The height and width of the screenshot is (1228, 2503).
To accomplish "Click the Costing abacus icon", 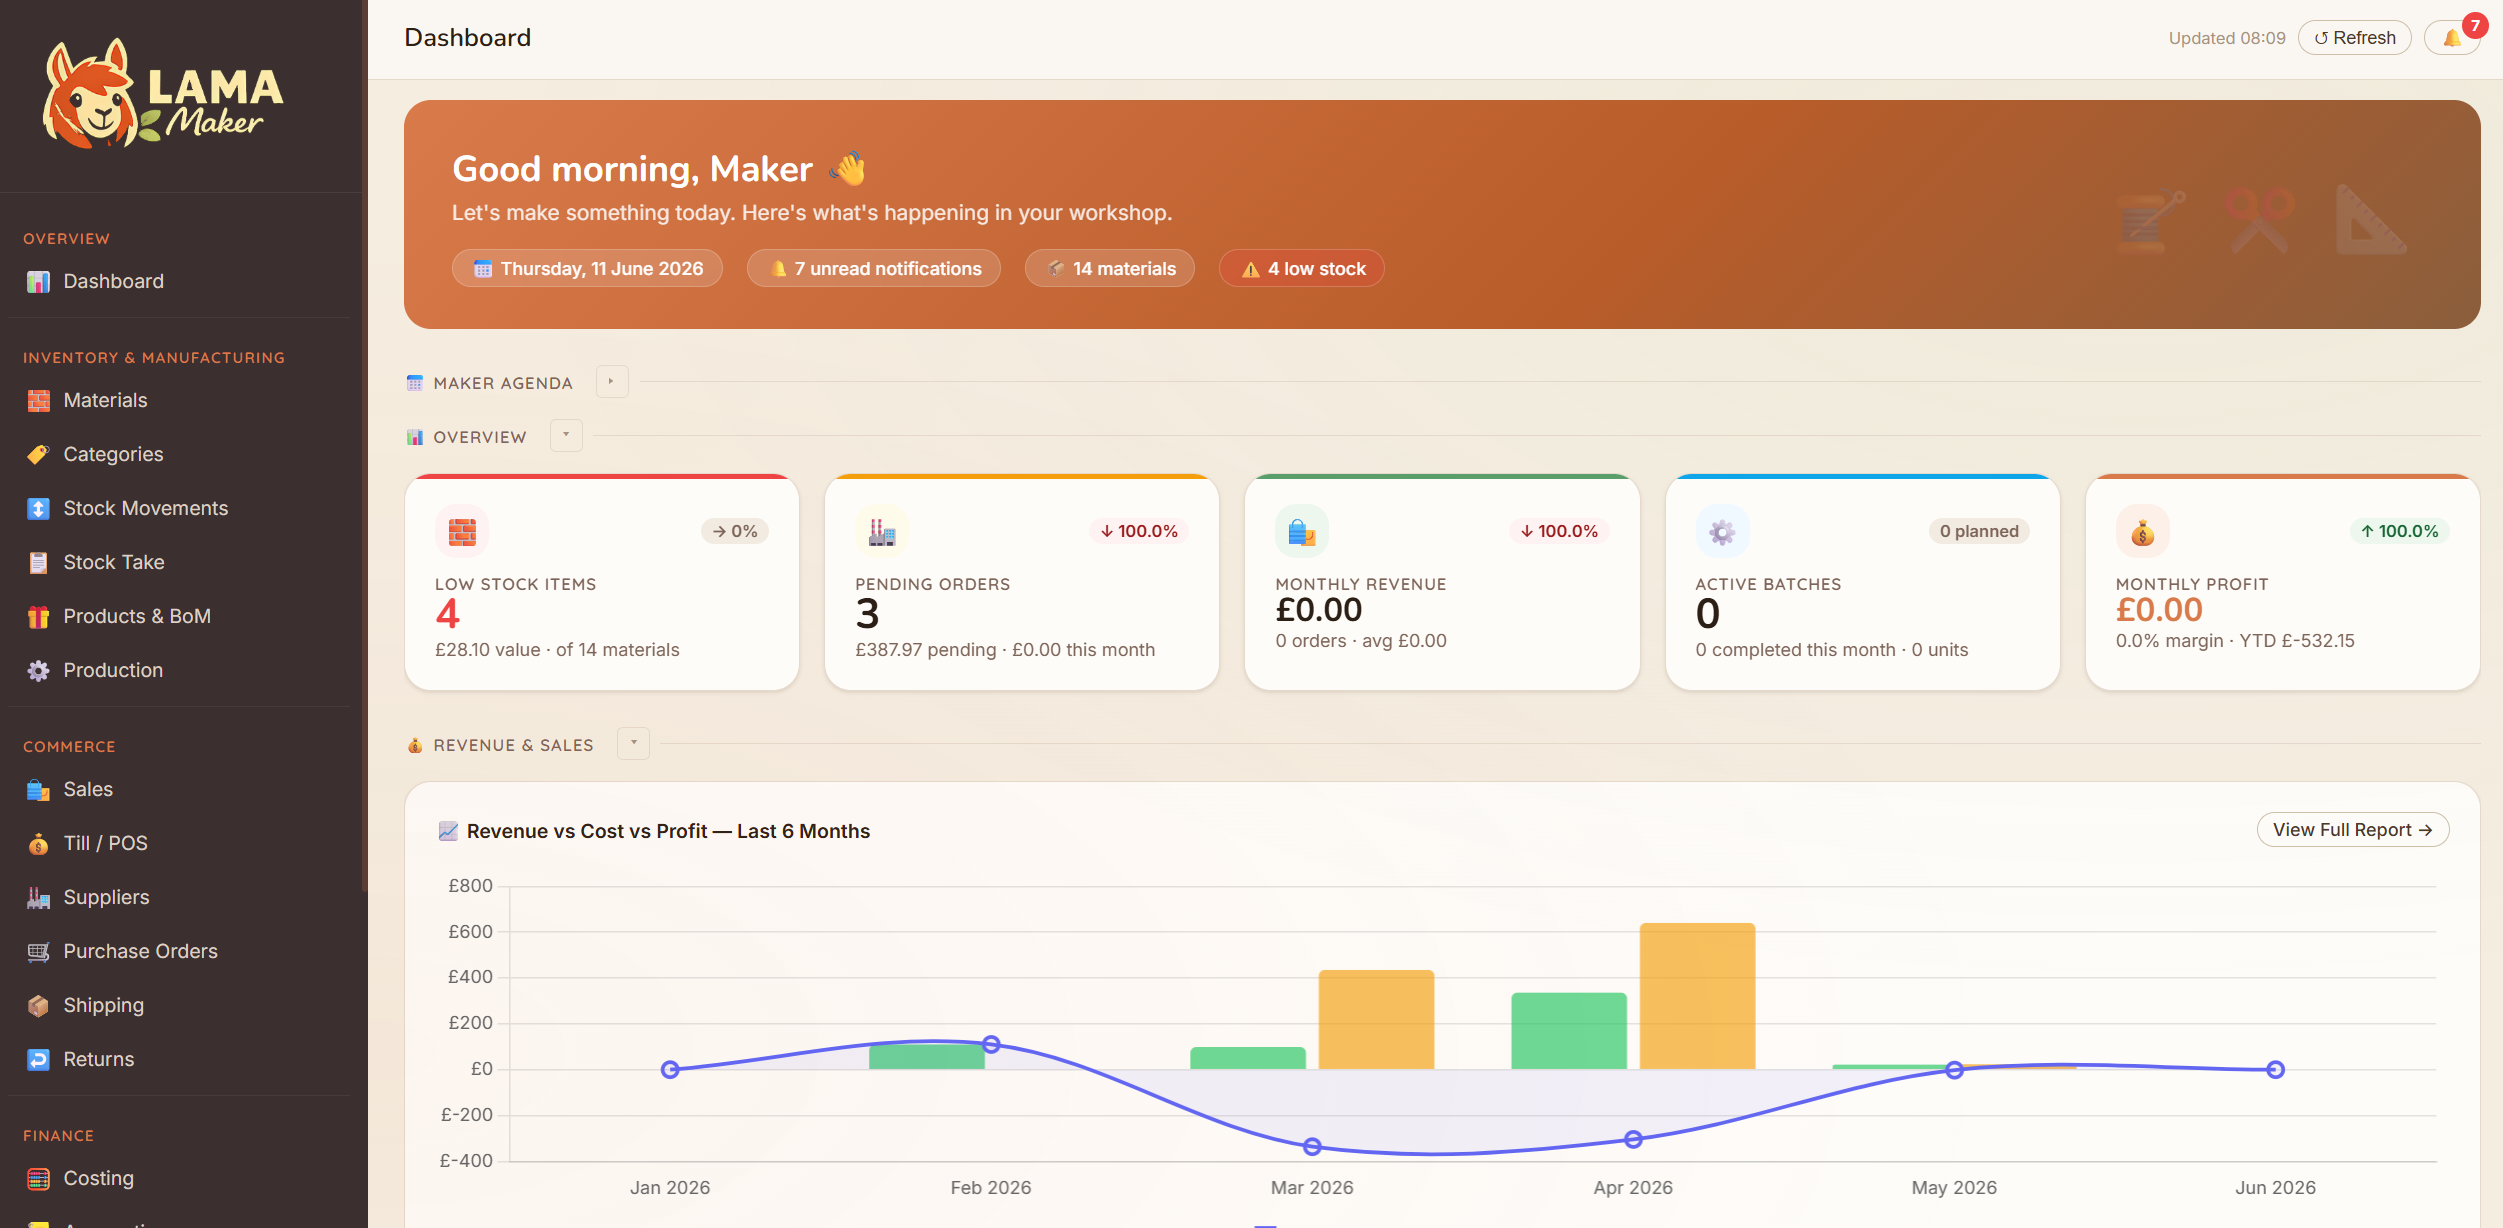I will tap(38, 1179).
